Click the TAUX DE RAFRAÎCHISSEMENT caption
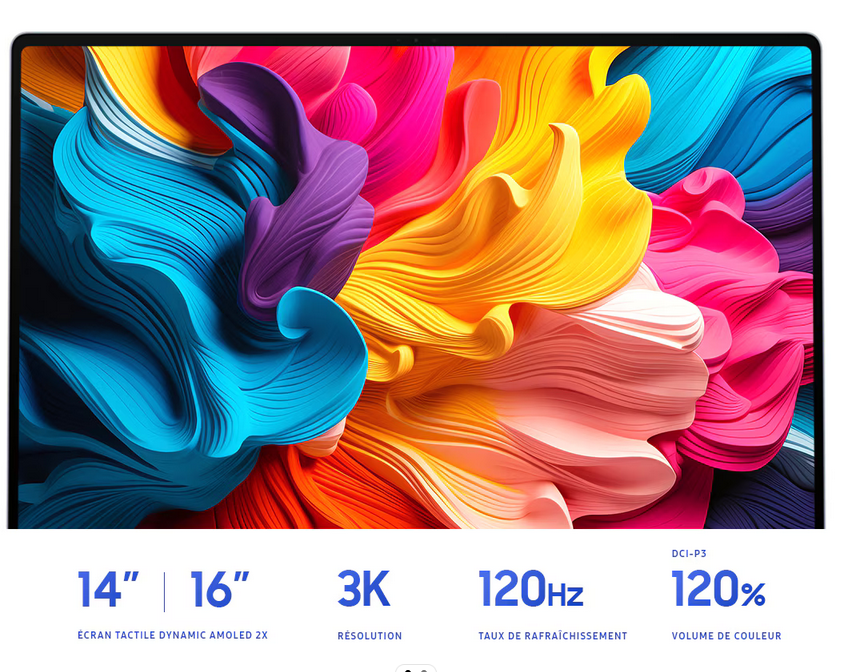The height and width of the screenshot is (672, 864). (552, 636)
